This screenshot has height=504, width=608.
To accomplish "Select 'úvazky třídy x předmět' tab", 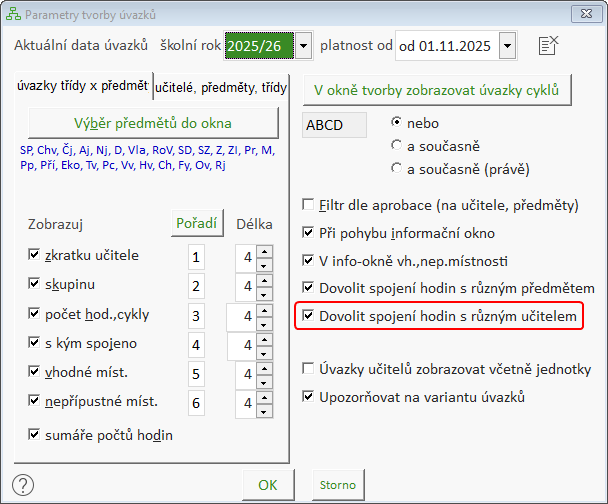I will tap(82, 86).
